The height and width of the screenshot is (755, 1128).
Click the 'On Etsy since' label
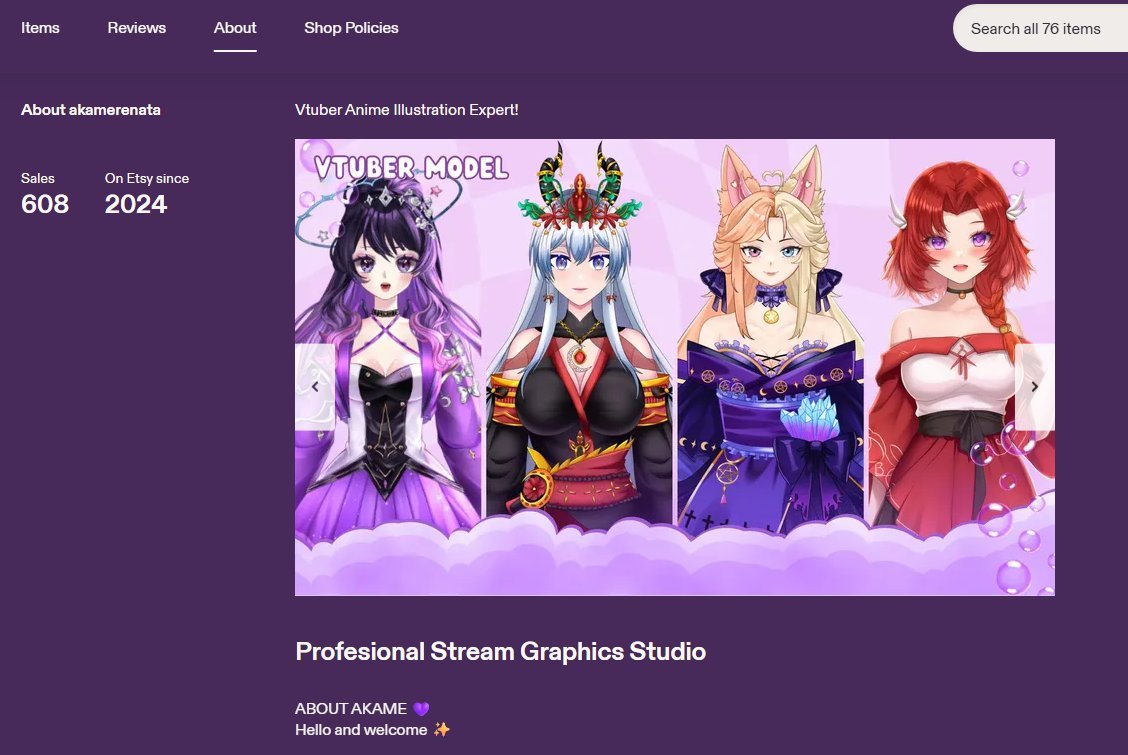point(147,178)
